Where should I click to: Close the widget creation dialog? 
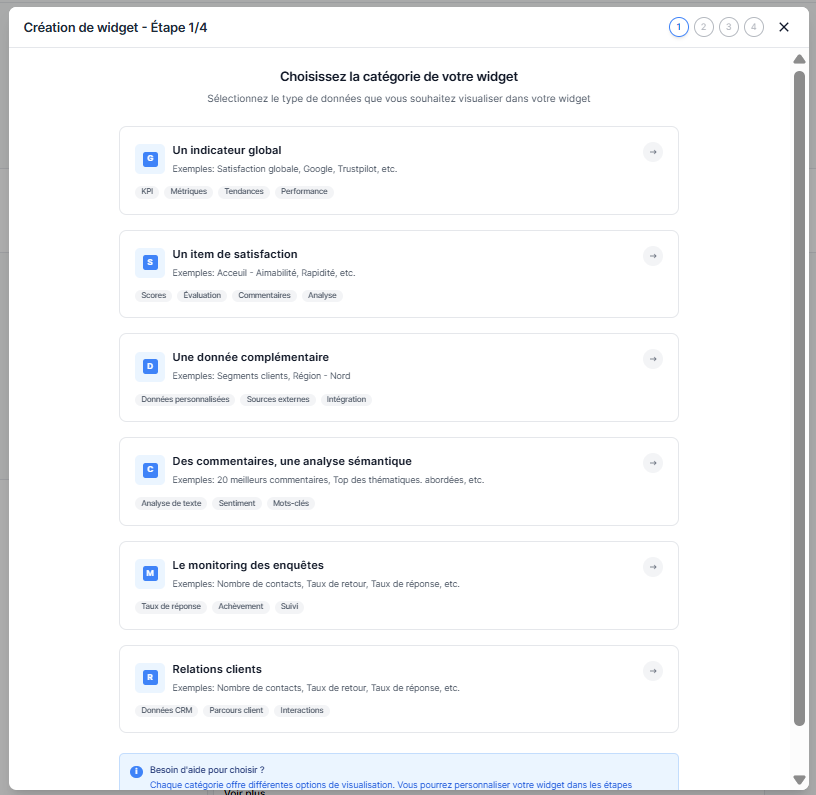click(x=784, y=27)
